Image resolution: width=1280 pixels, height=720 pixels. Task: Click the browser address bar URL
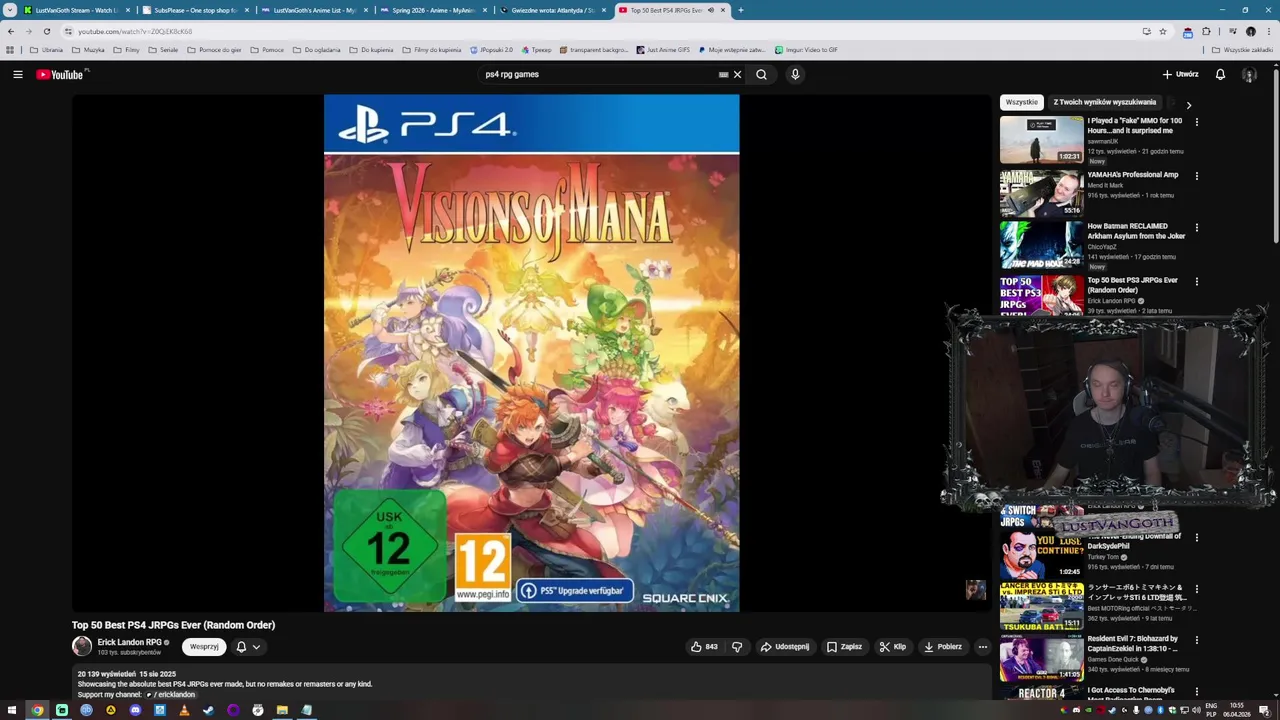point(135,31)
